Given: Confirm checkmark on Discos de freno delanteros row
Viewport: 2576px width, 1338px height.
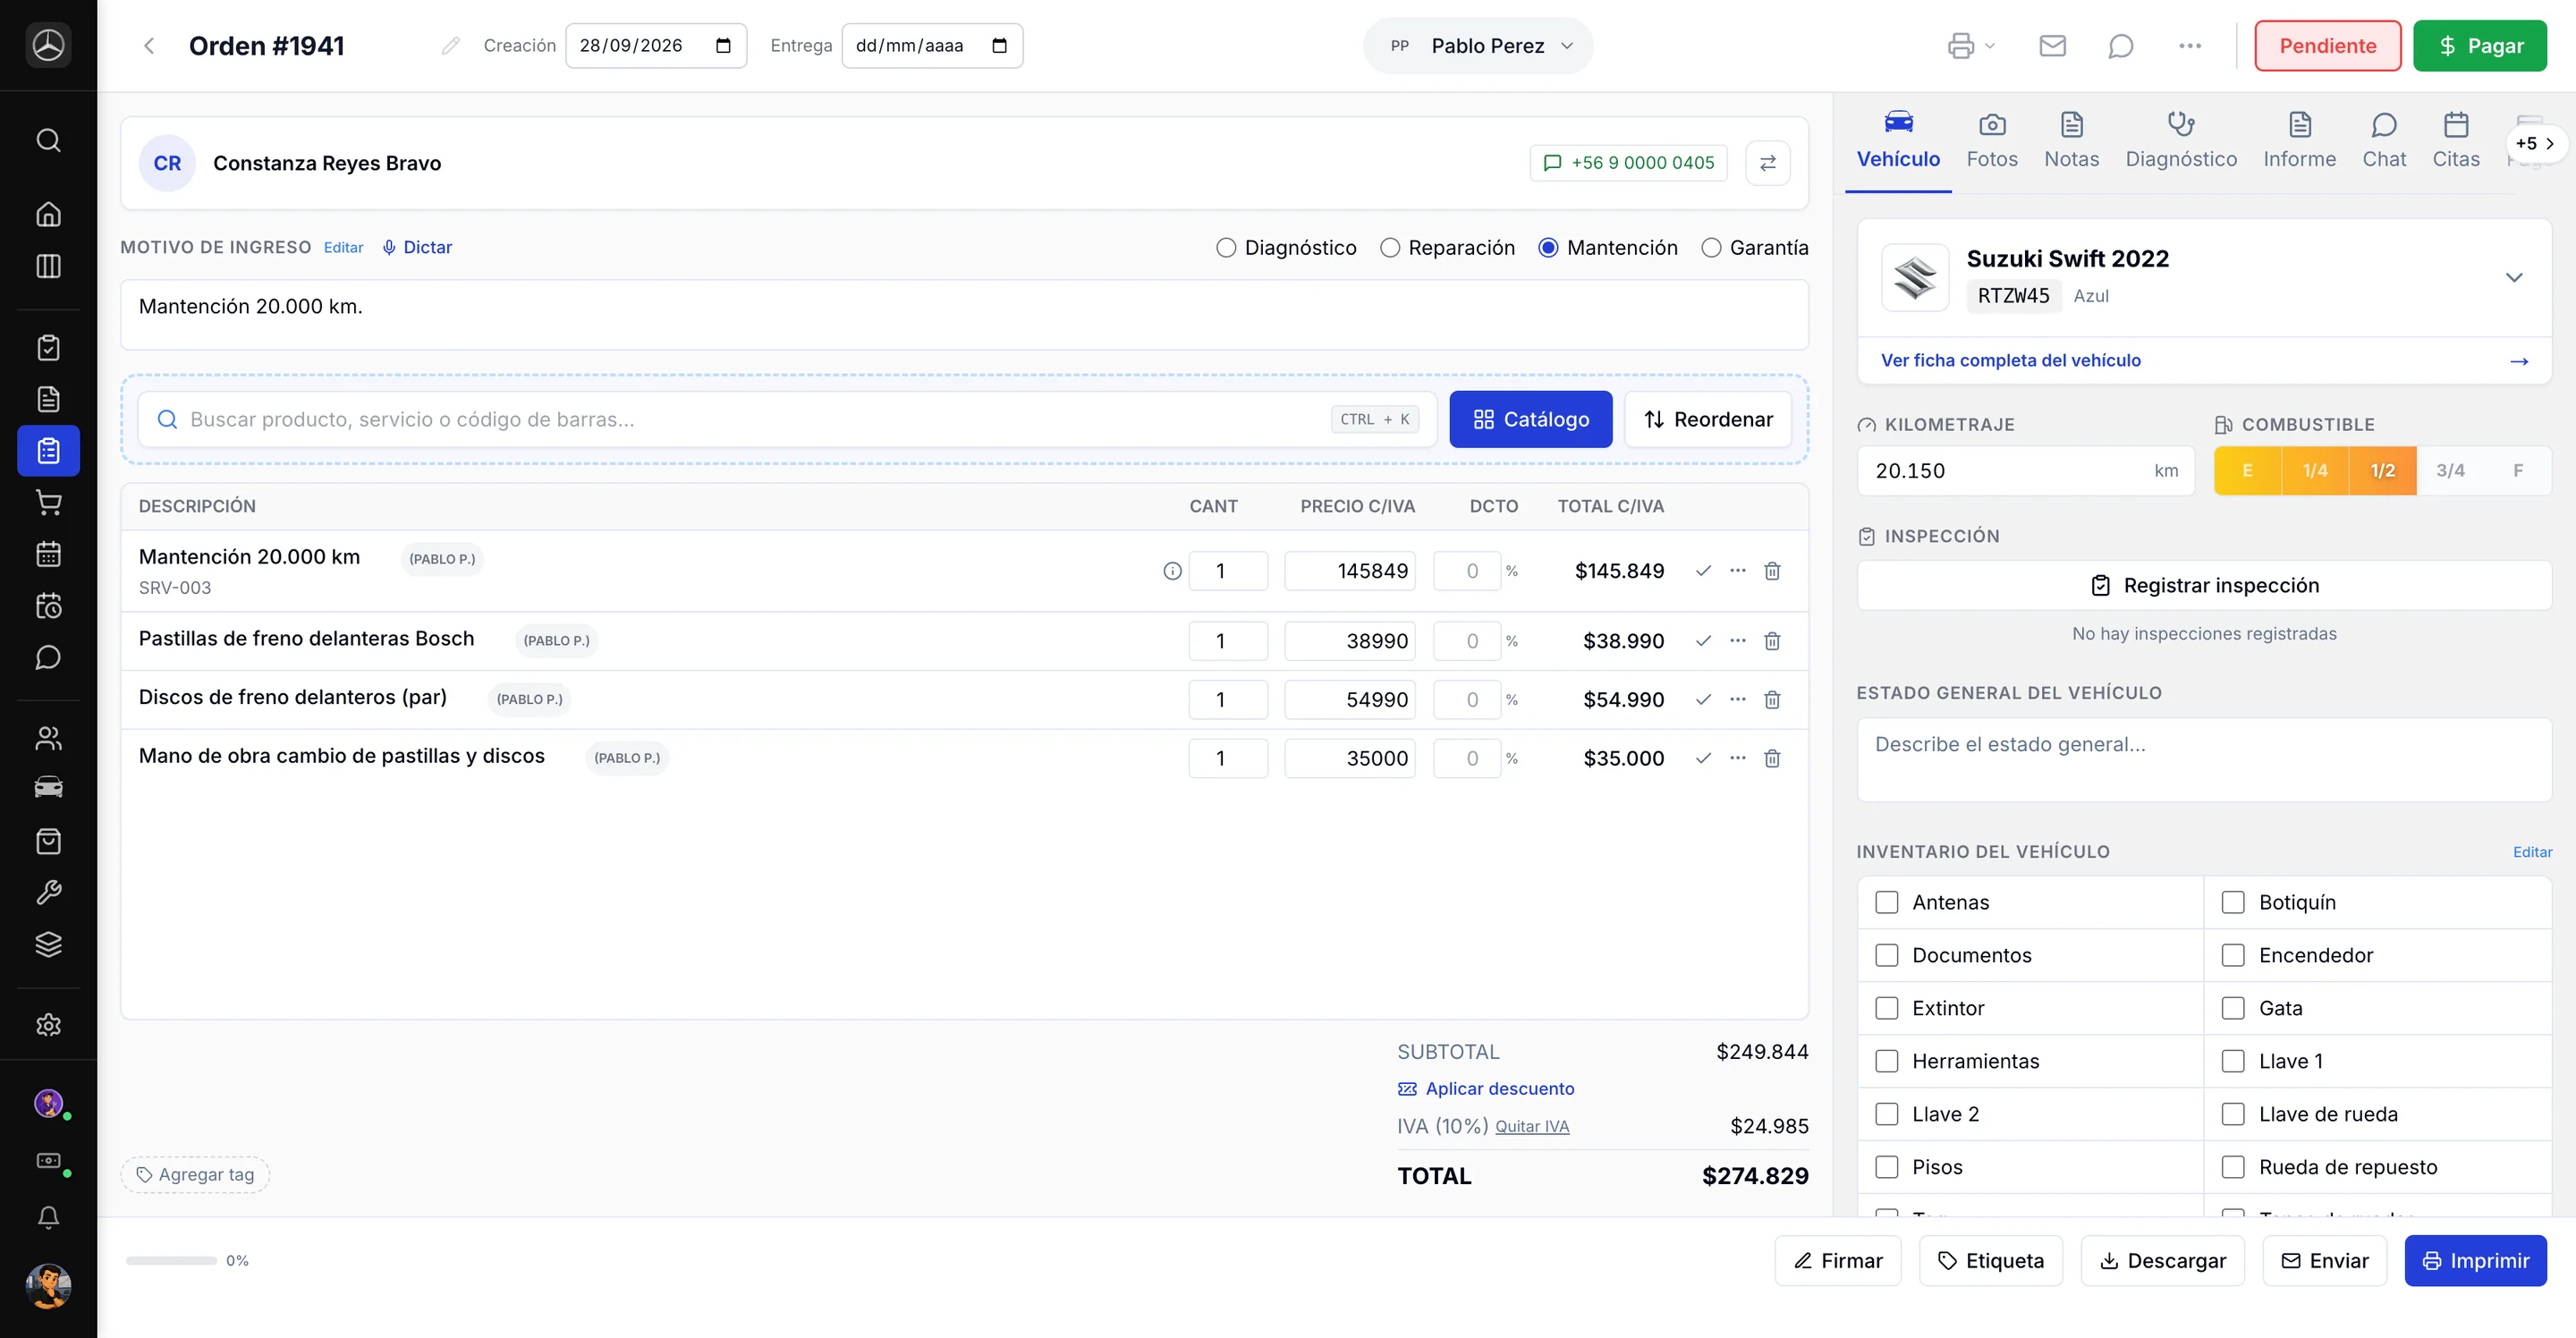Looking at the screenshot, I should pos(1703,700).
